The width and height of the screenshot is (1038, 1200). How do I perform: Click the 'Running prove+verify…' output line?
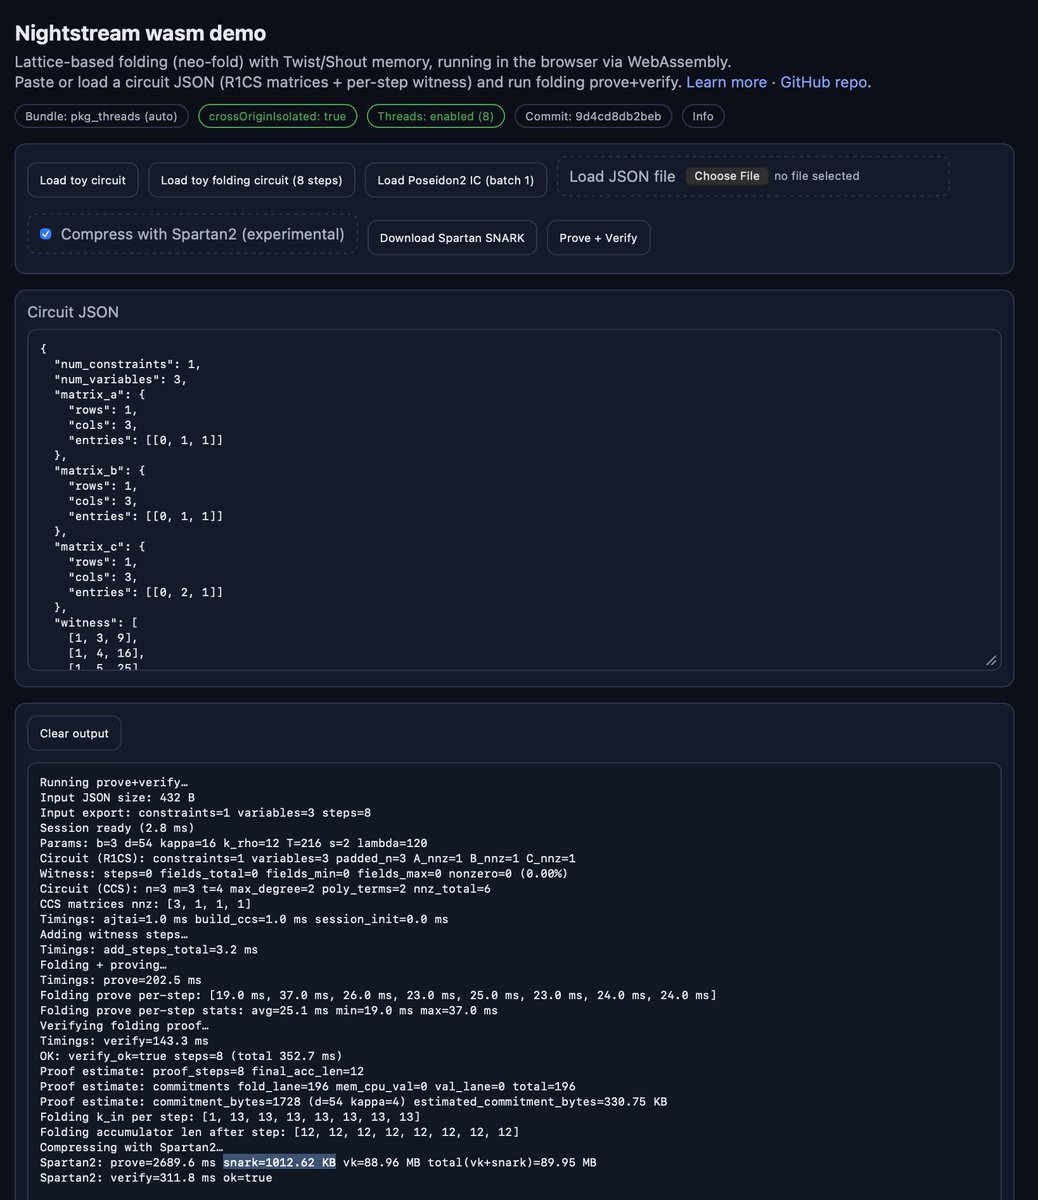[x=114, y=782]
